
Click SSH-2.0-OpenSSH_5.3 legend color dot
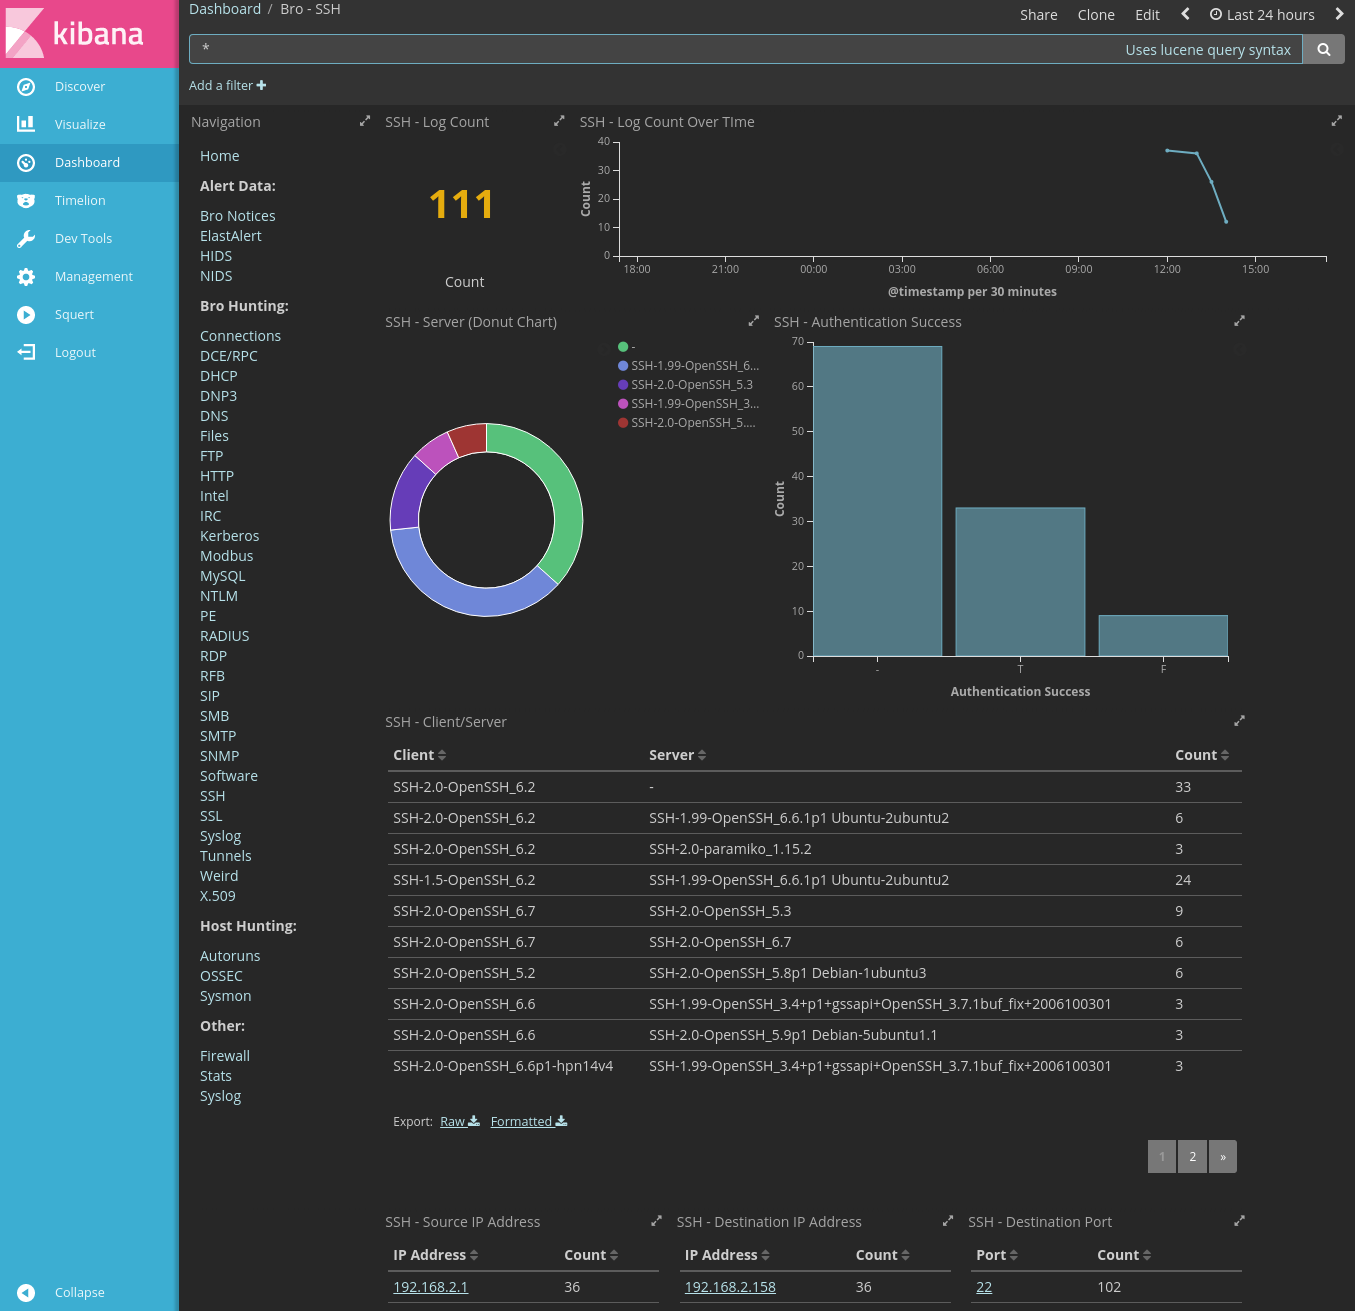pyautogui.click(x=623, y=385)
